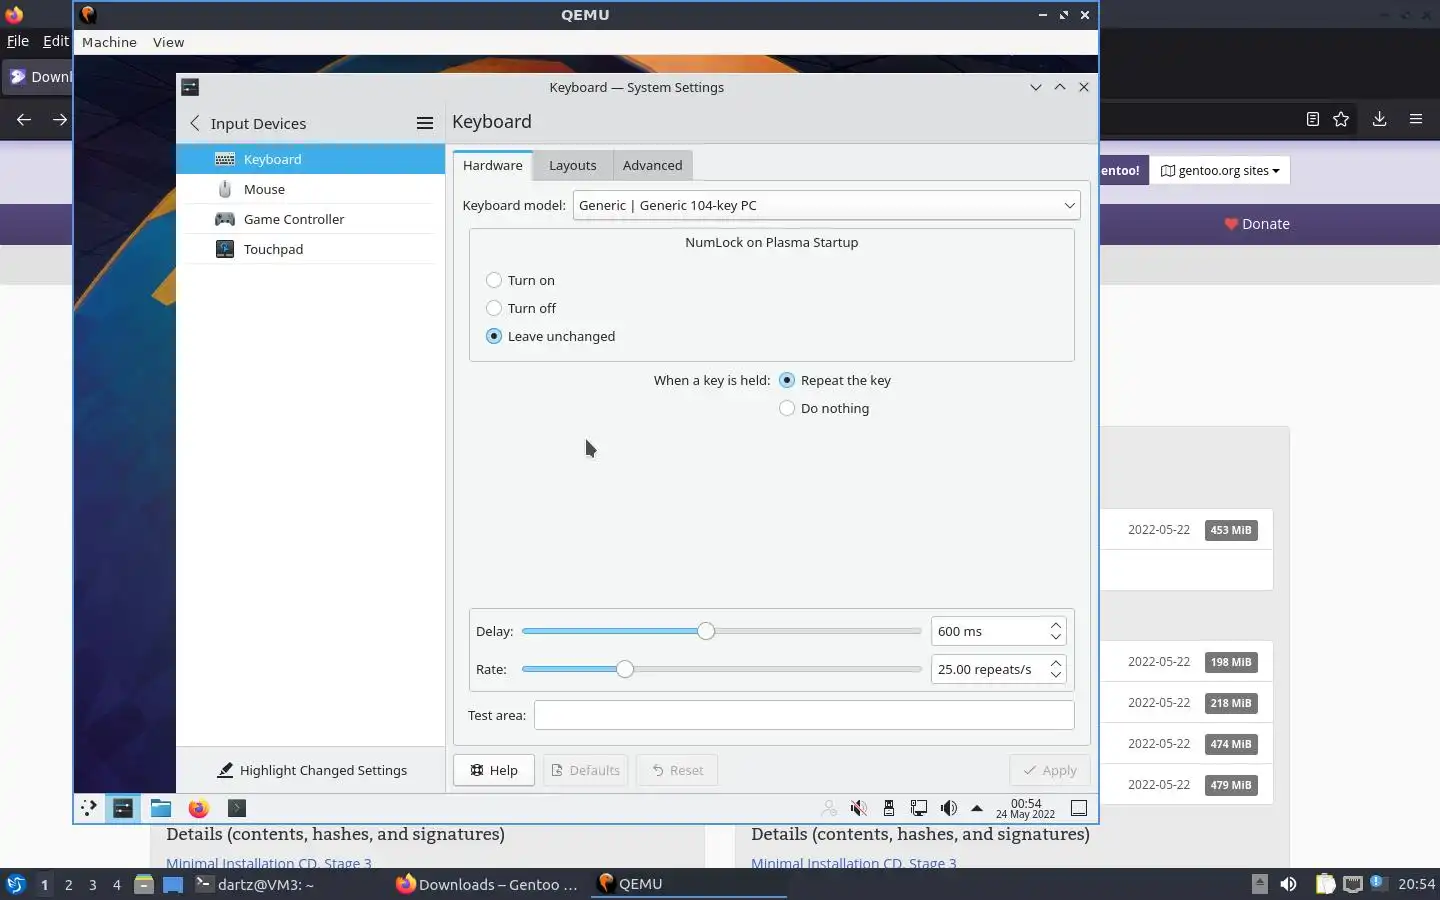This screenshot has width=1440, height=900.
Task: Open Dolphin file manager from guest panel
Action: click(x=161, y=808)
